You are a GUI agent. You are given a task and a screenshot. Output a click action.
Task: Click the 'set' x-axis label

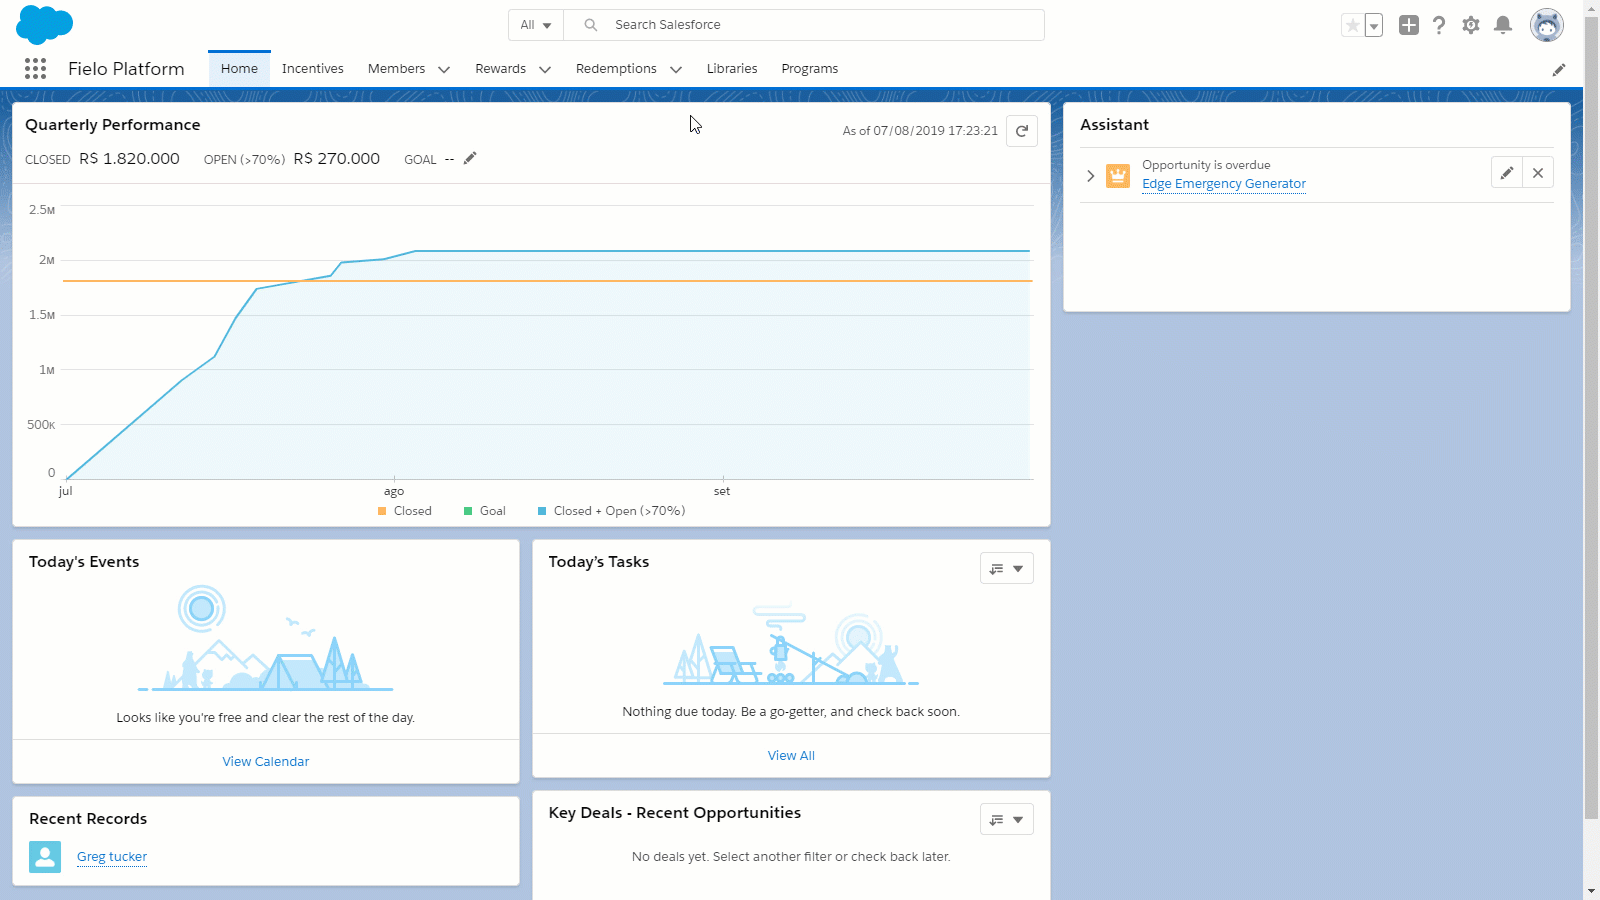722,491
